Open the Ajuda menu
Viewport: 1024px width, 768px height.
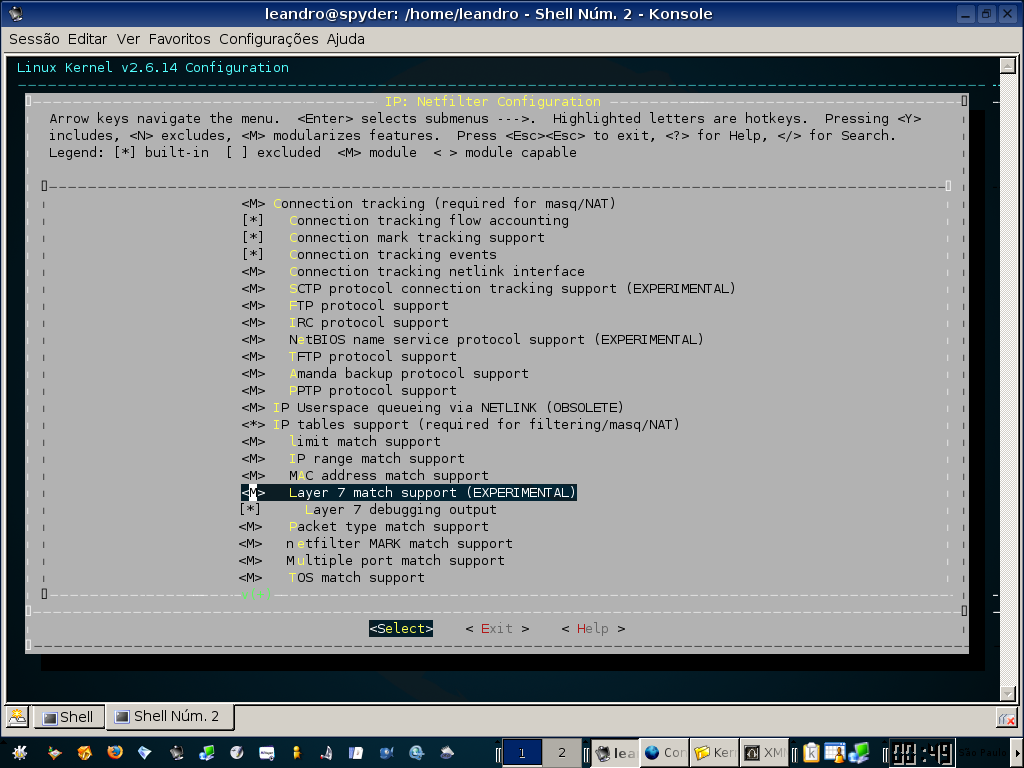[x=345, y=39]
